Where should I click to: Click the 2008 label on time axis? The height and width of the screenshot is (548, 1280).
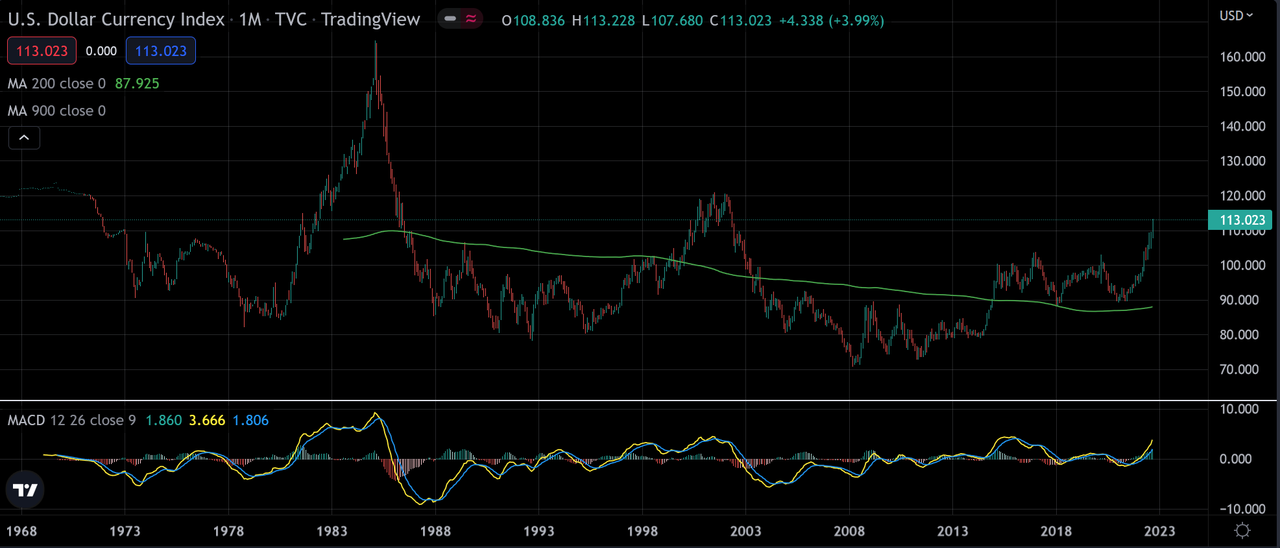click(x=849, y=531)
